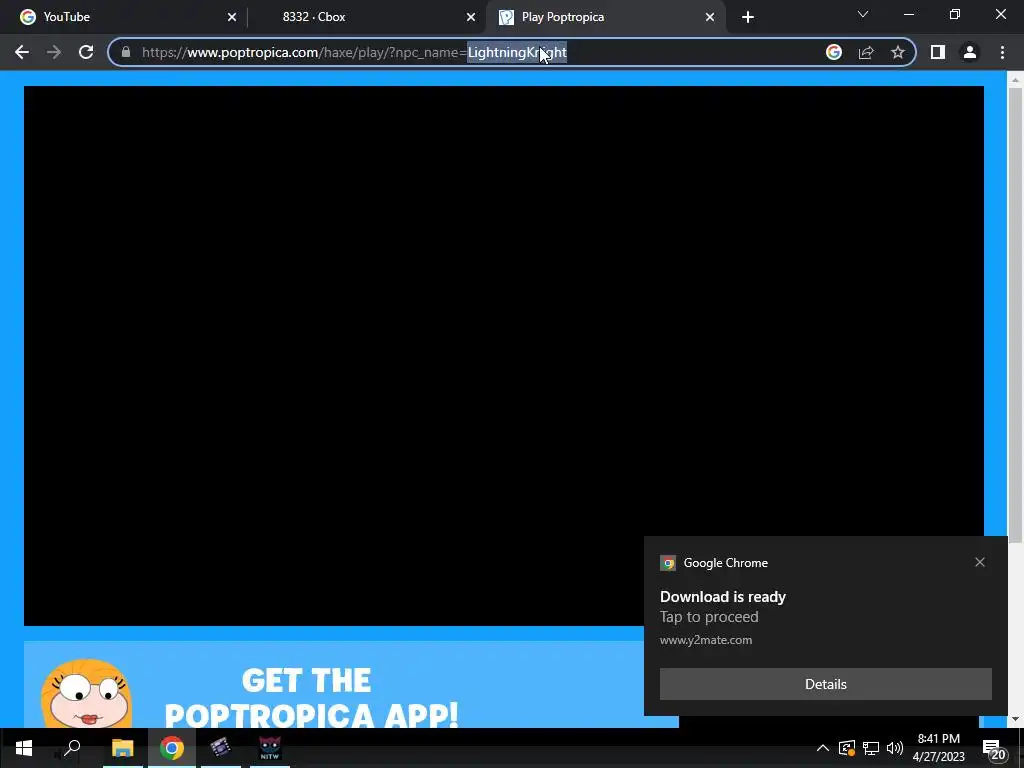View site information via lock icon
This screenshot has height=768, width=1024.
tap(126, 52)
